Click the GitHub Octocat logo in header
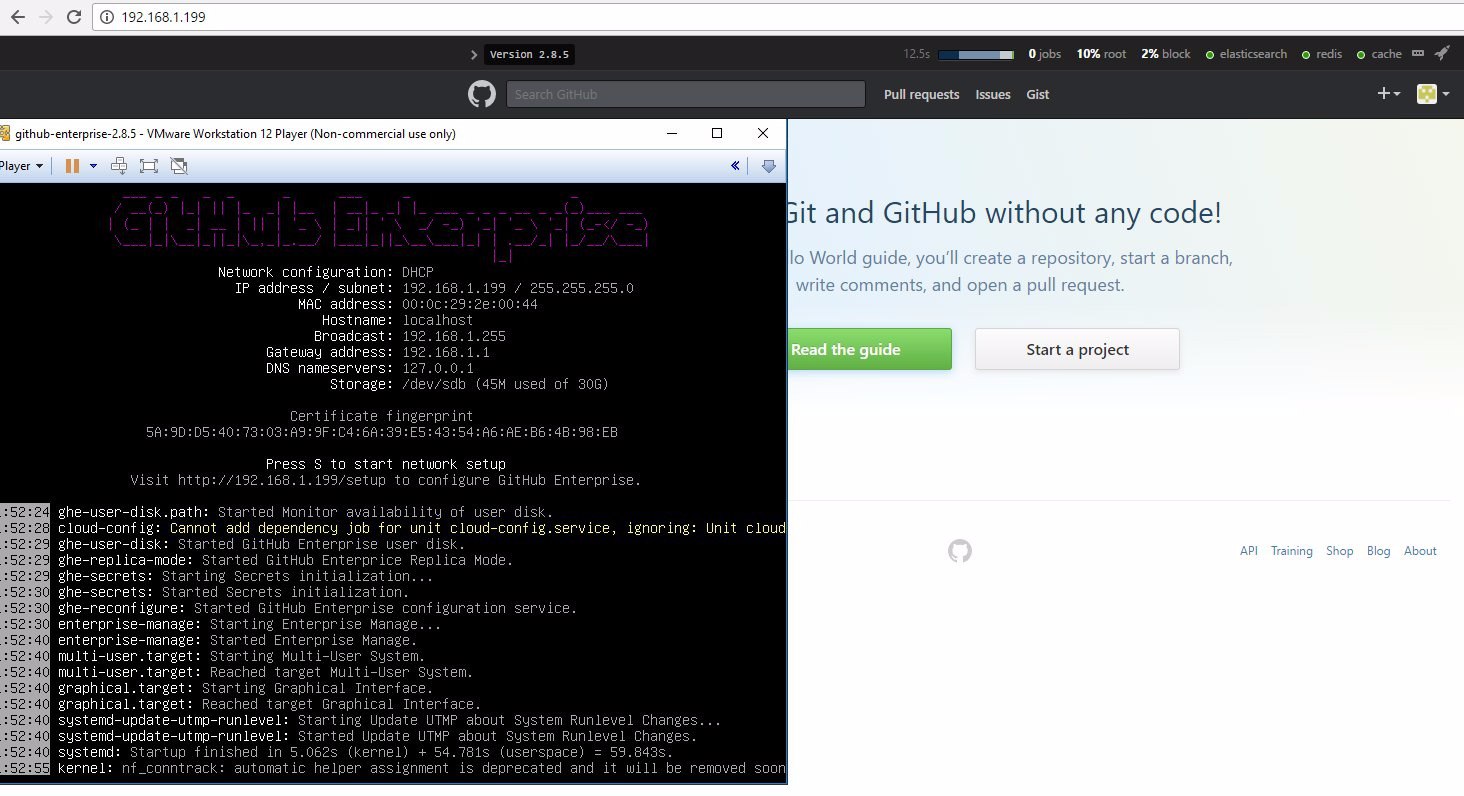 [x=482, y=94]
